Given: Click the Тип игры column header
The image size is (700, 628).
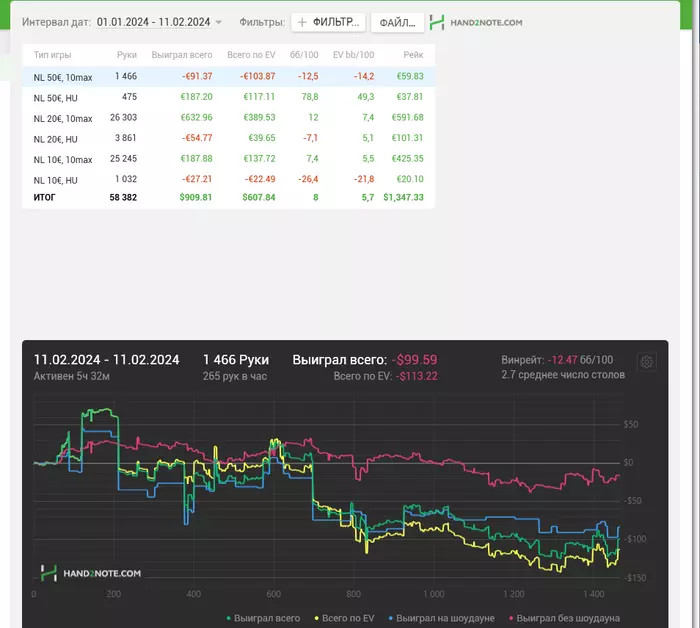Looking at the screenshot, I should pos(52,55).
